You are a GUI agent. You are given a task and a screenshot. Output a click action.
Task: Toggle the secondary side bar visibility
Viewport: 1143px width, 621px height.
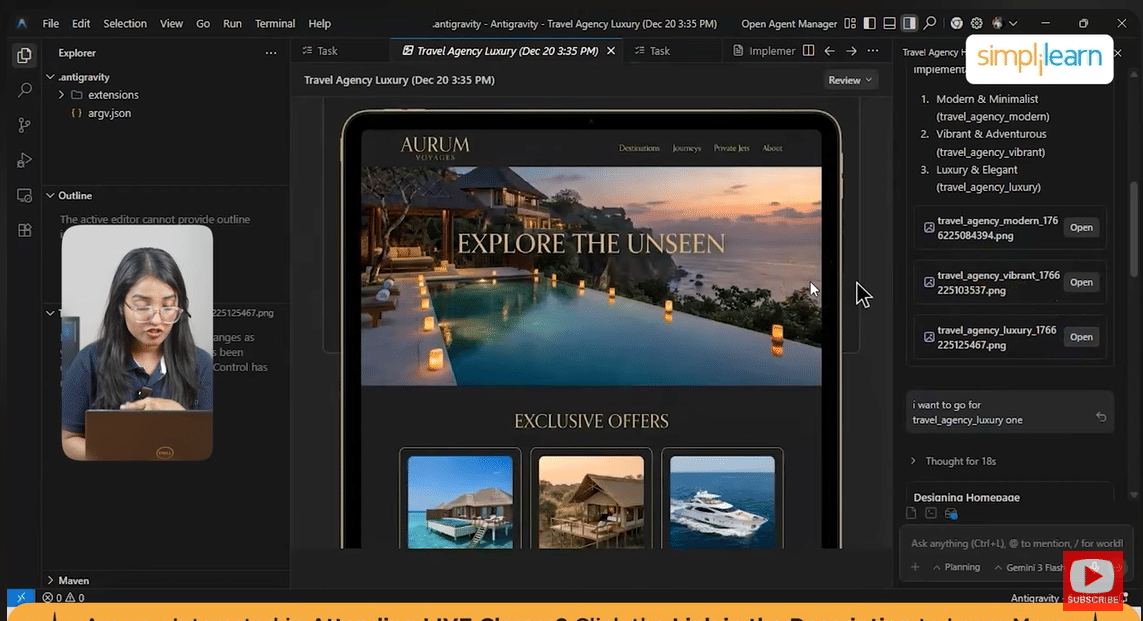909,23
